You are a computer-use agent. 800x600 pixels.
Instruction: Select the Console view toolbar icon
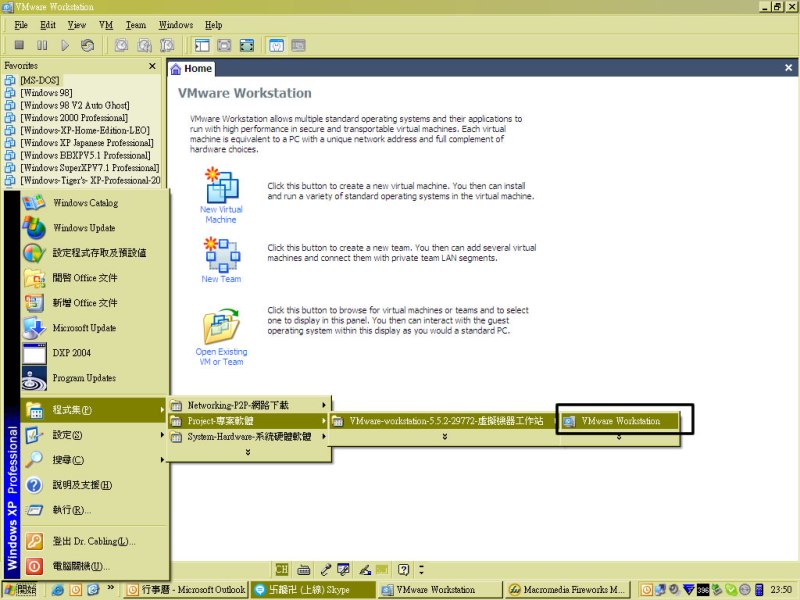[x=298, y=45]
